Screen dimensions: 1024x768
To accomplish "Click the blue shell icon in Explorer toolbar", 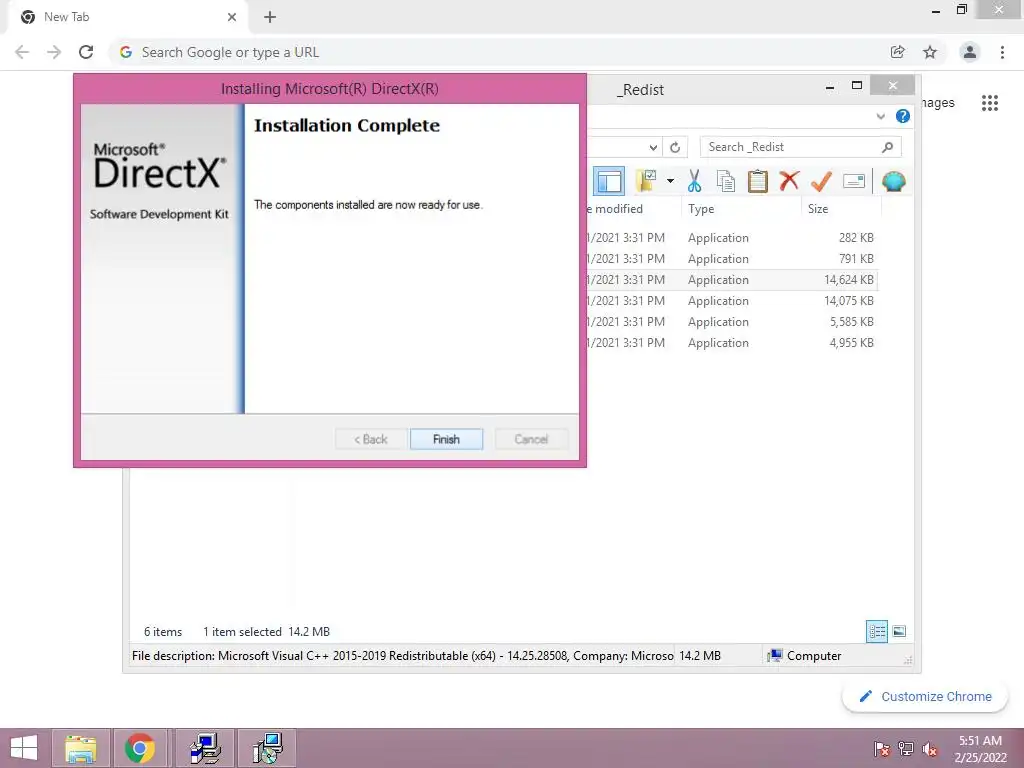I will coord(893,181).
